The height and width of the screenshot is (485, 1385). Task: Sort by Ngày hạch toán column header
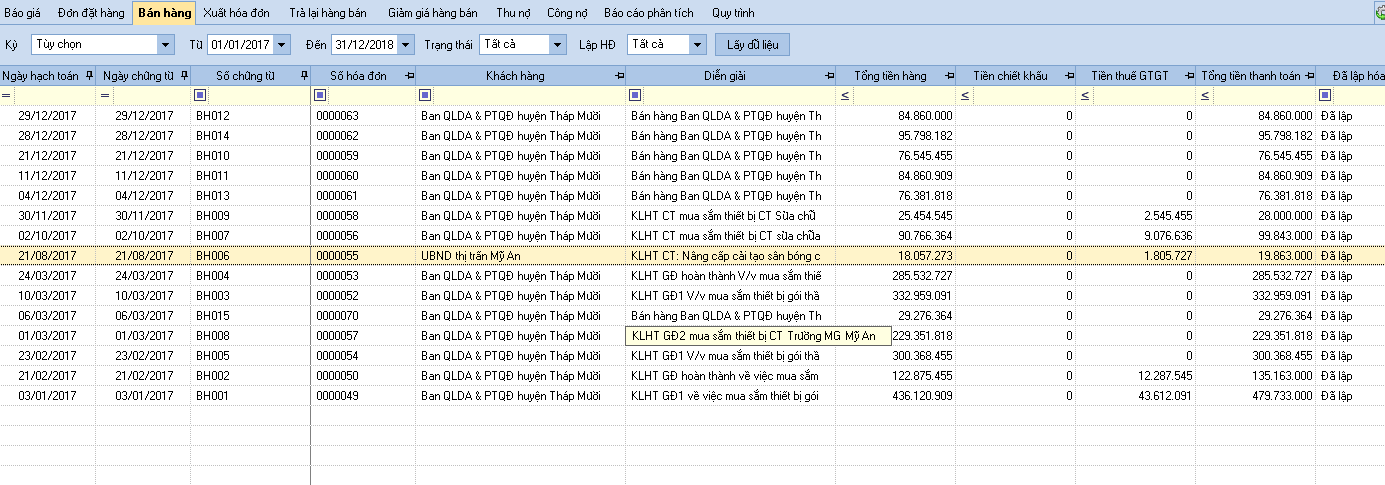[x=40, y=76]
